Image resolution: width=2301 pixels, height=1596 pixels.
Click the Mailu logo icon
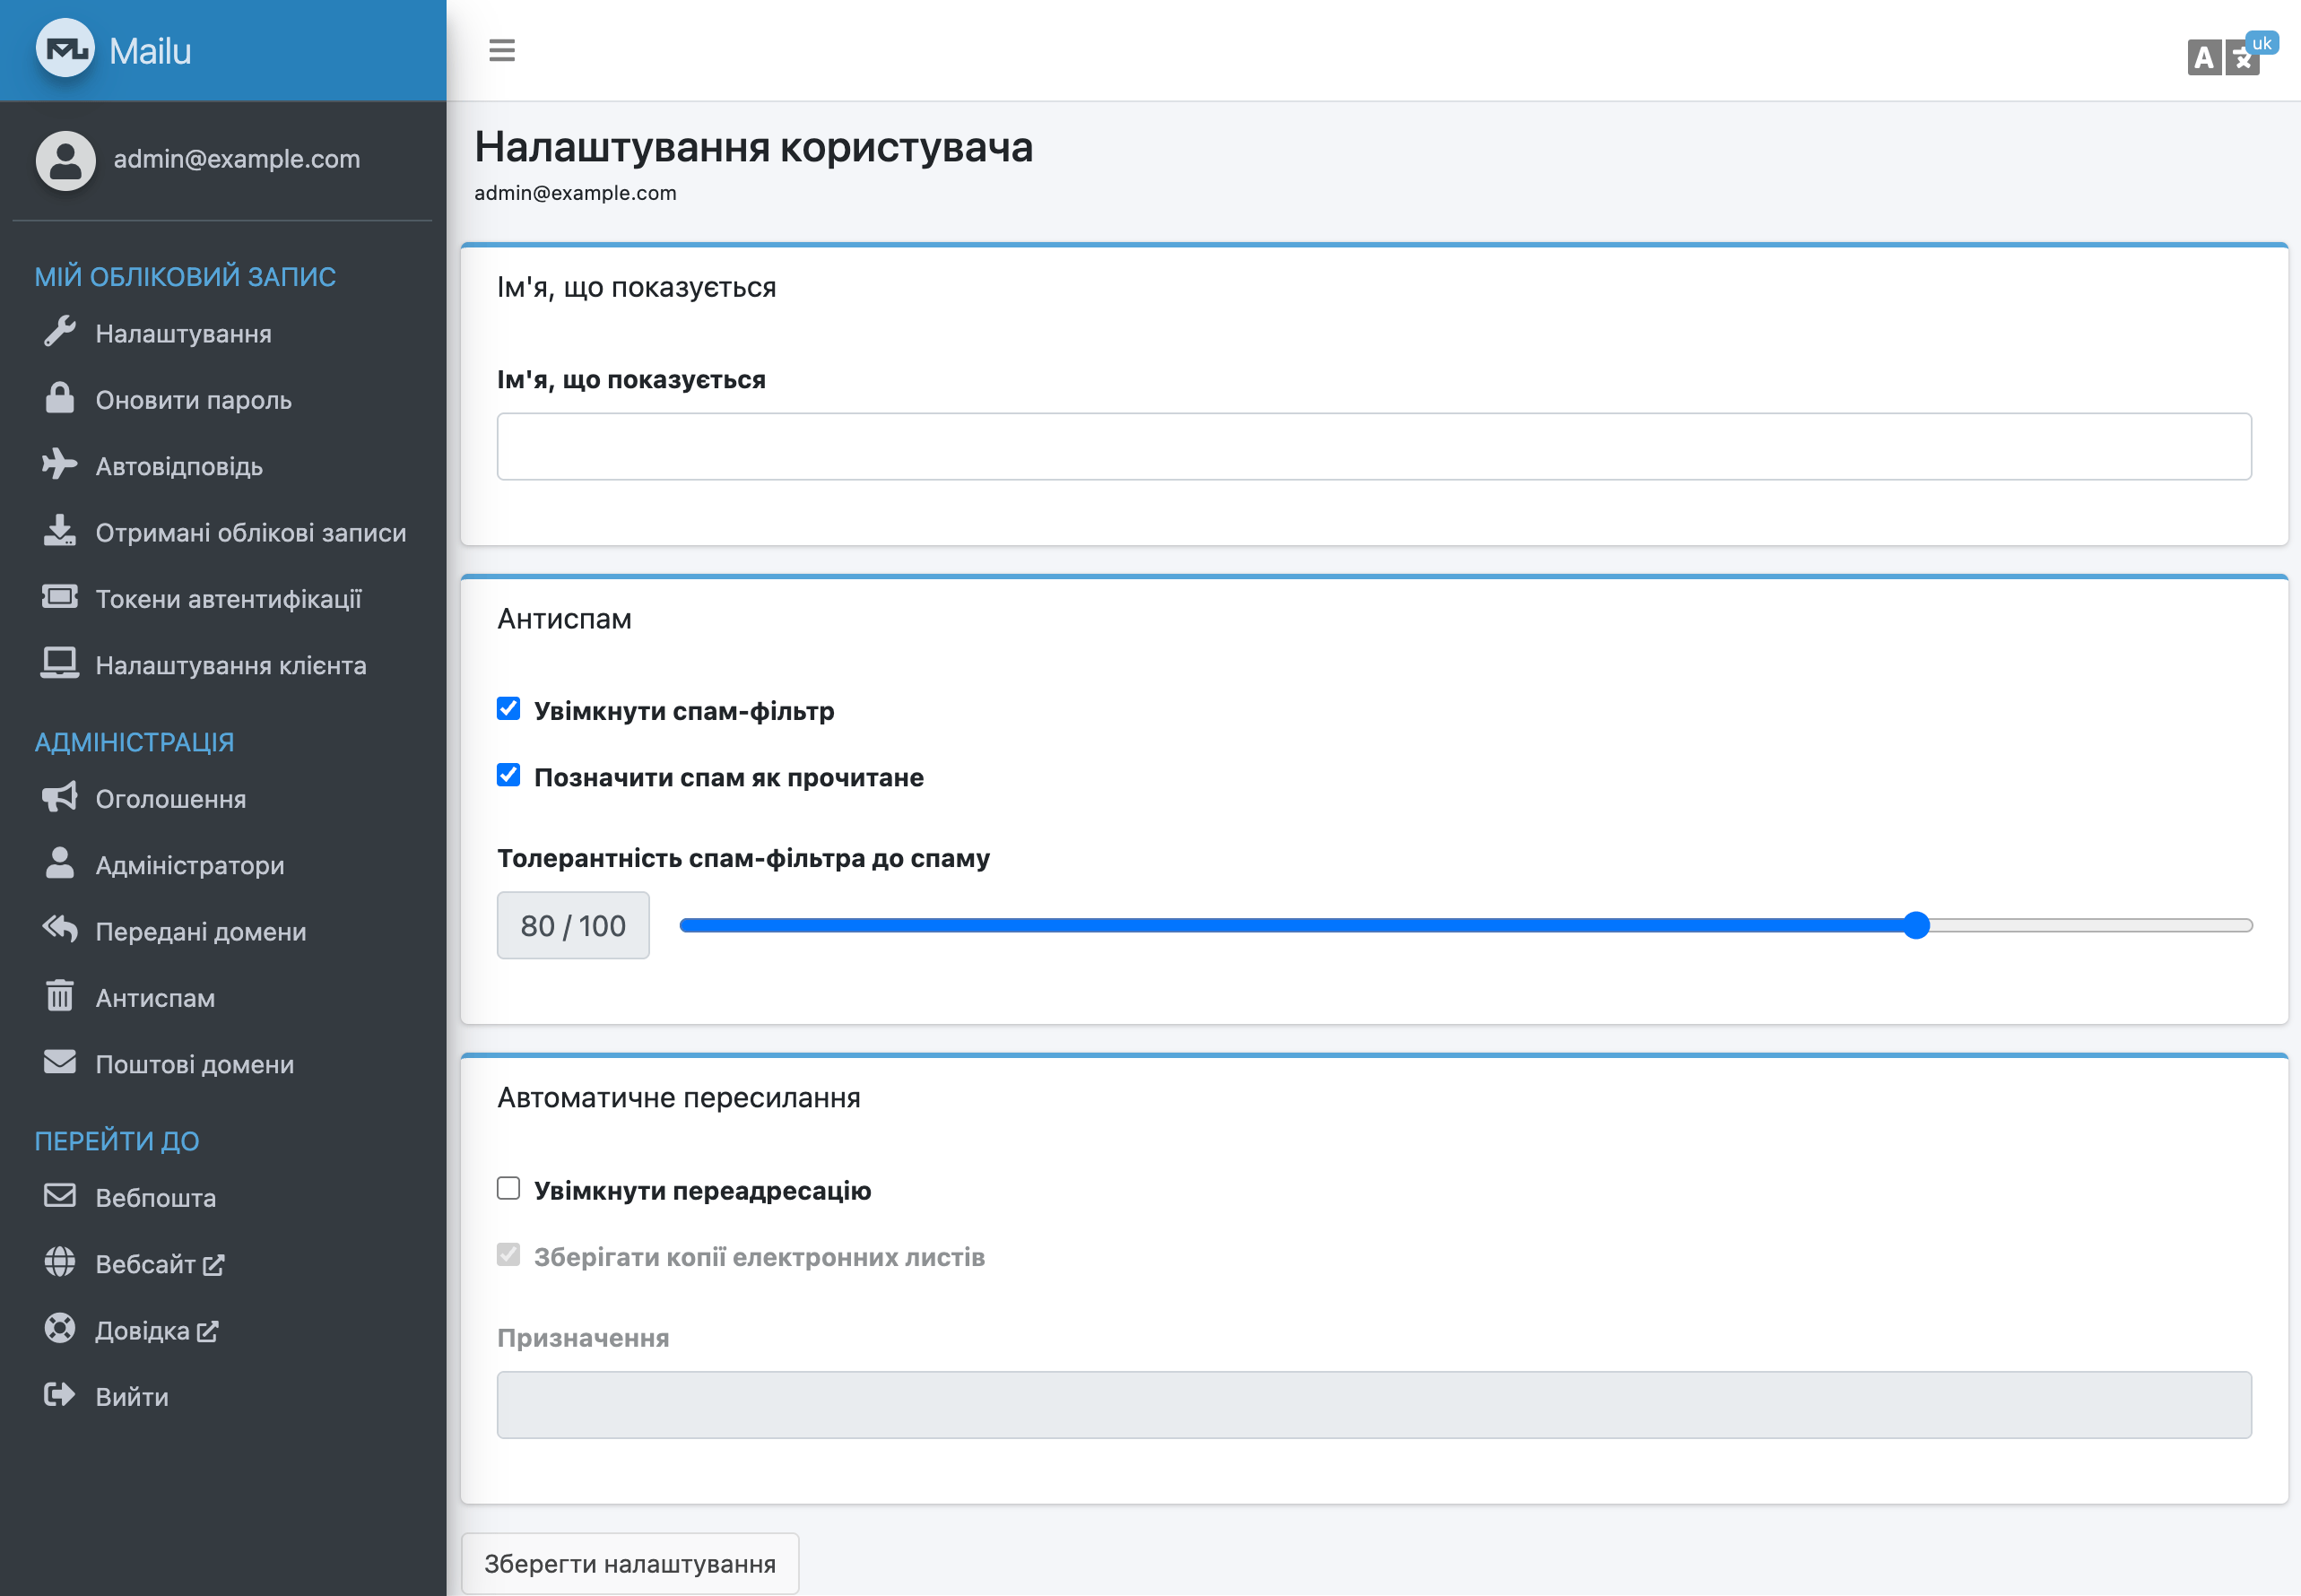tap(65, 48)
